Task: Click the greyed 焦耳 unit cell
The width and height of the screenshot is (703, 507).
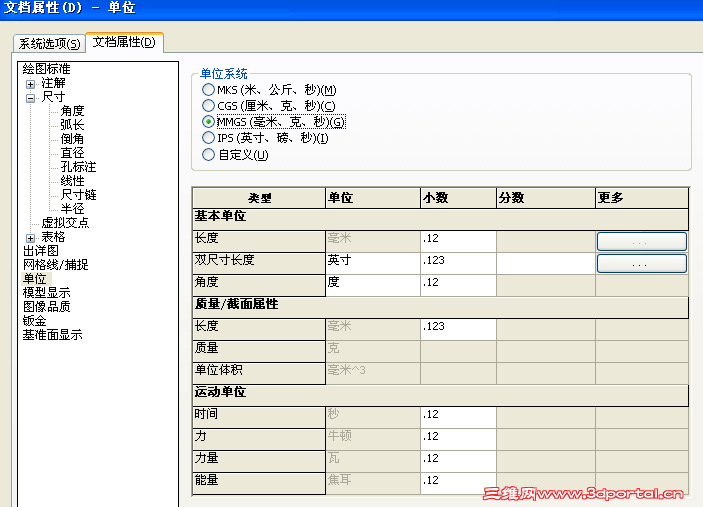Action: point(373,483)
